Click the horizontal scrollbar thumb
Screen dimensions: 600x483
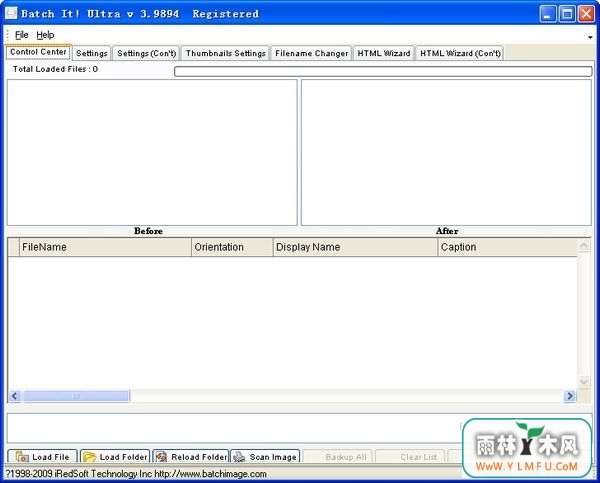tap(76, 396)
